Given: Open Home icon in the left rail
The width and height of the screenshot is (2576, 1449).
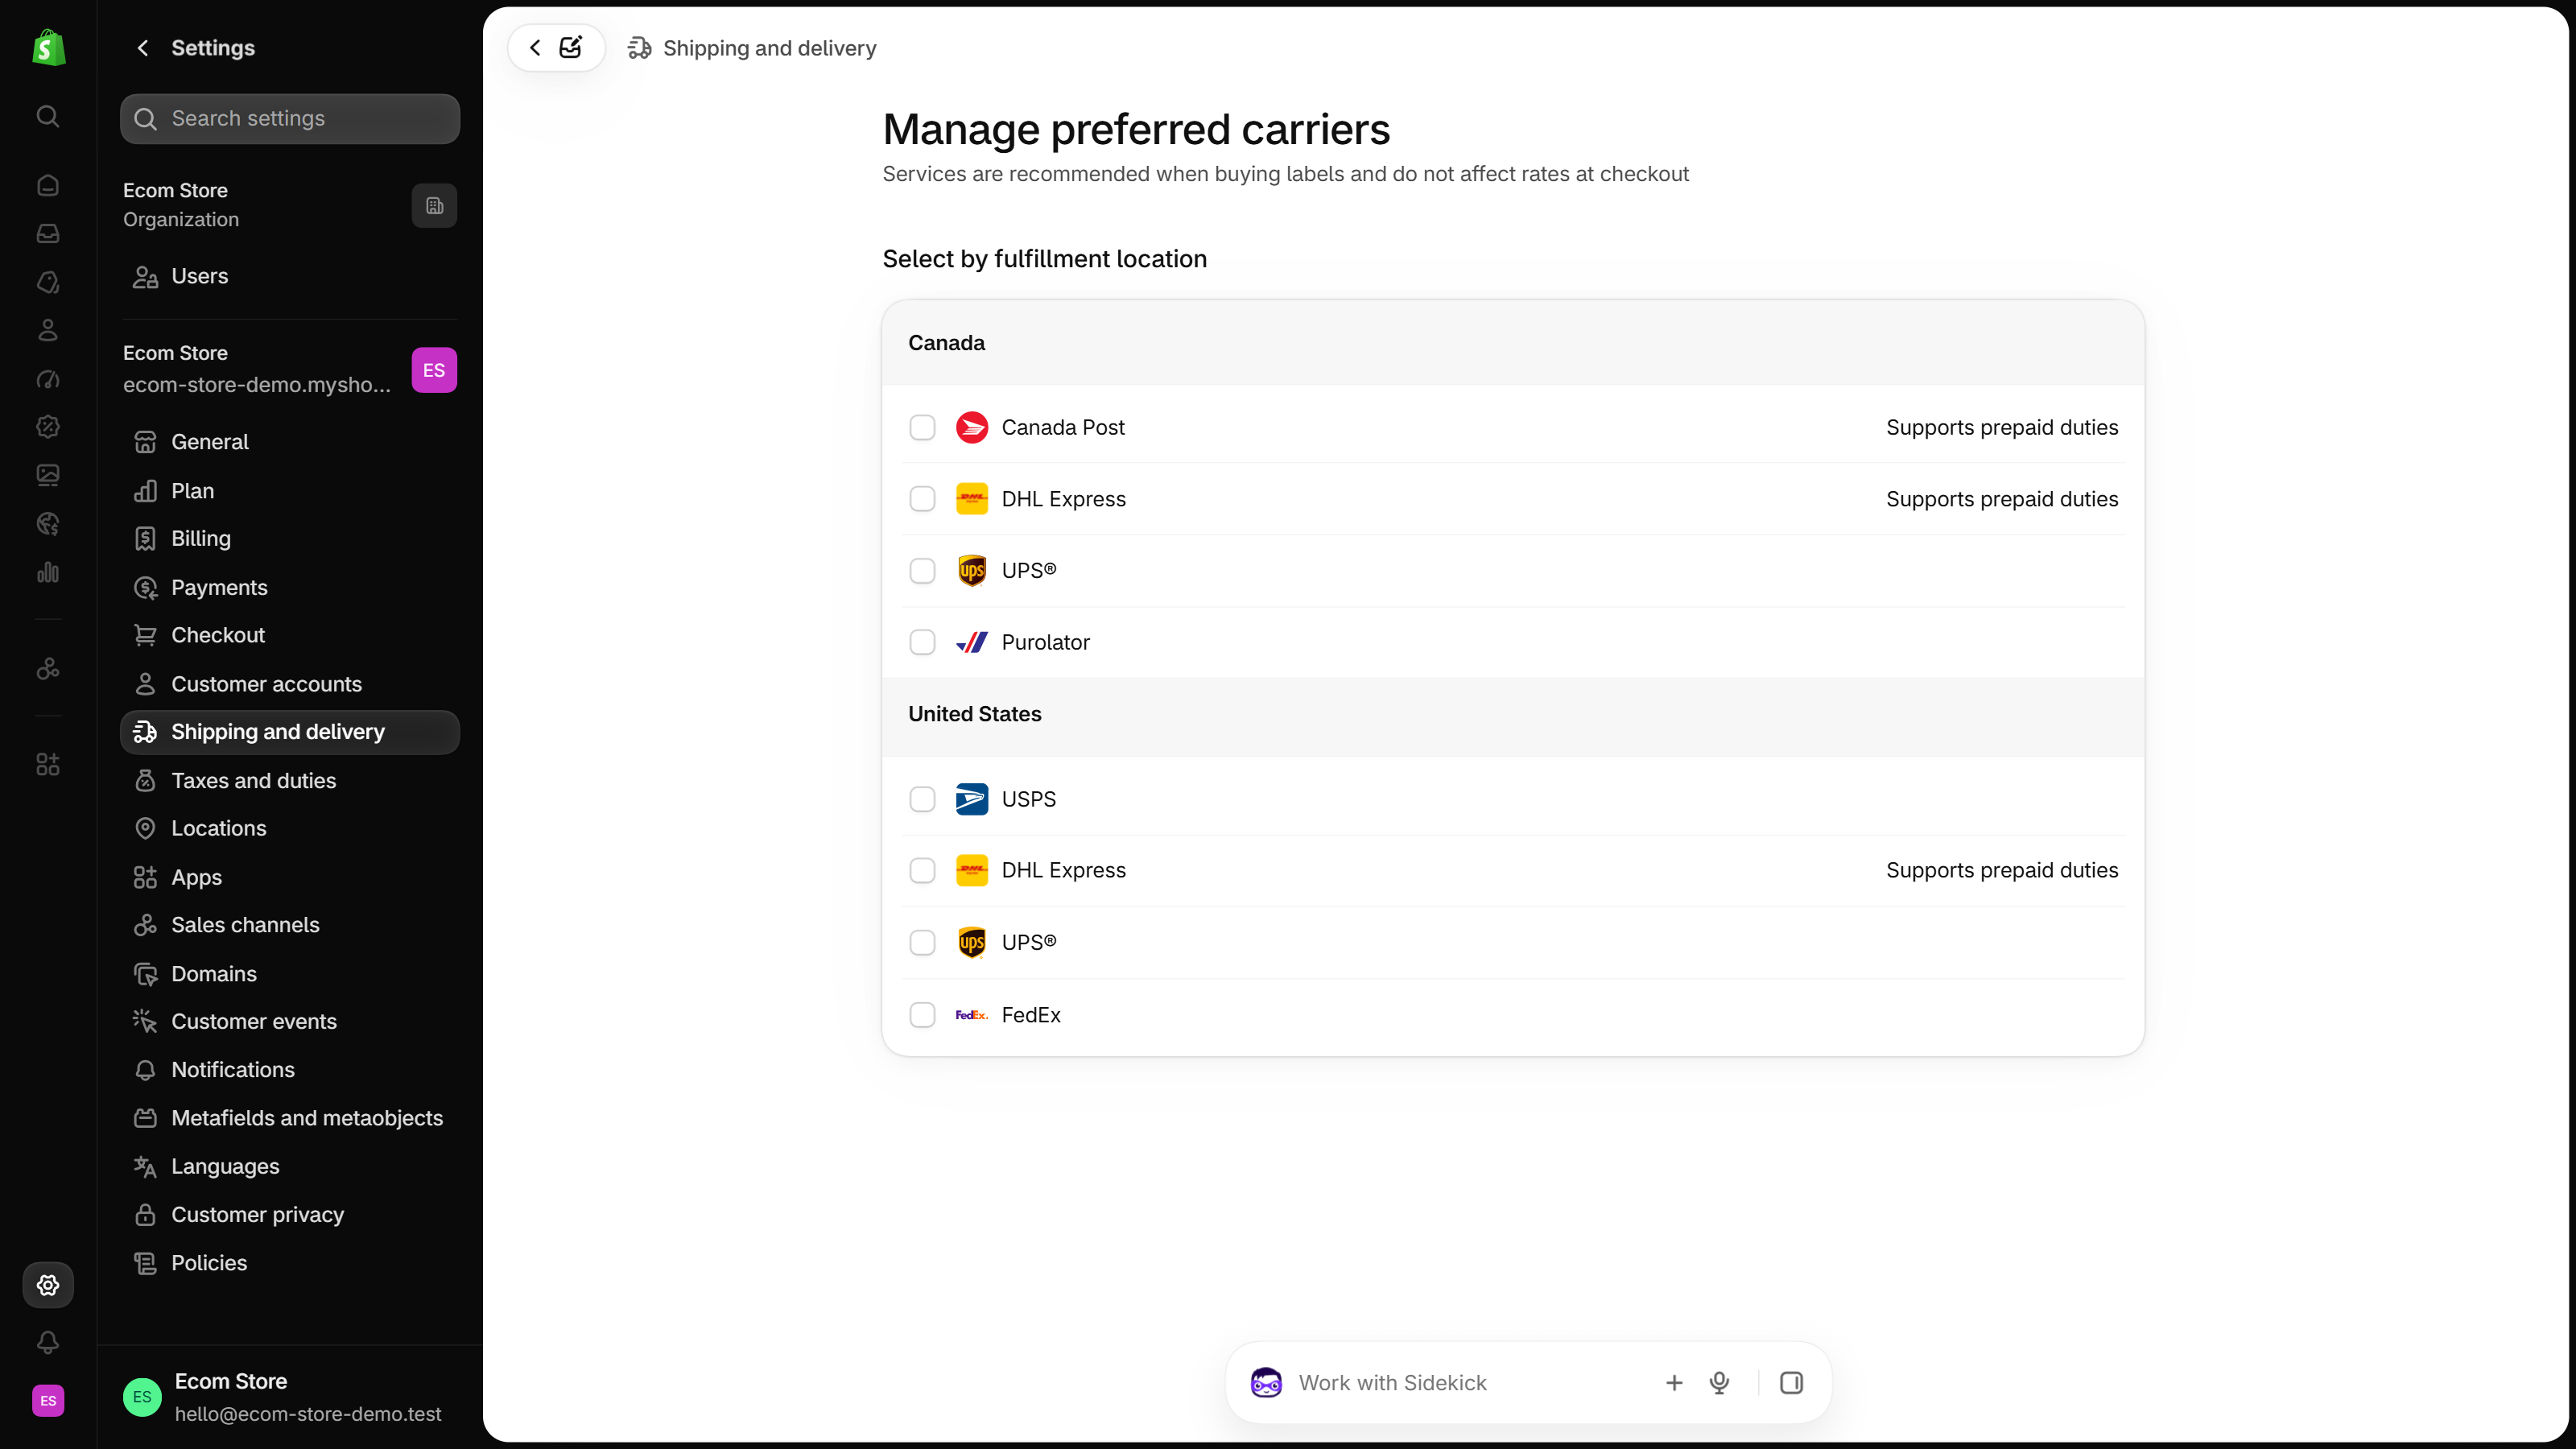Looking at the screenshot, I should (x=48, y=185).
